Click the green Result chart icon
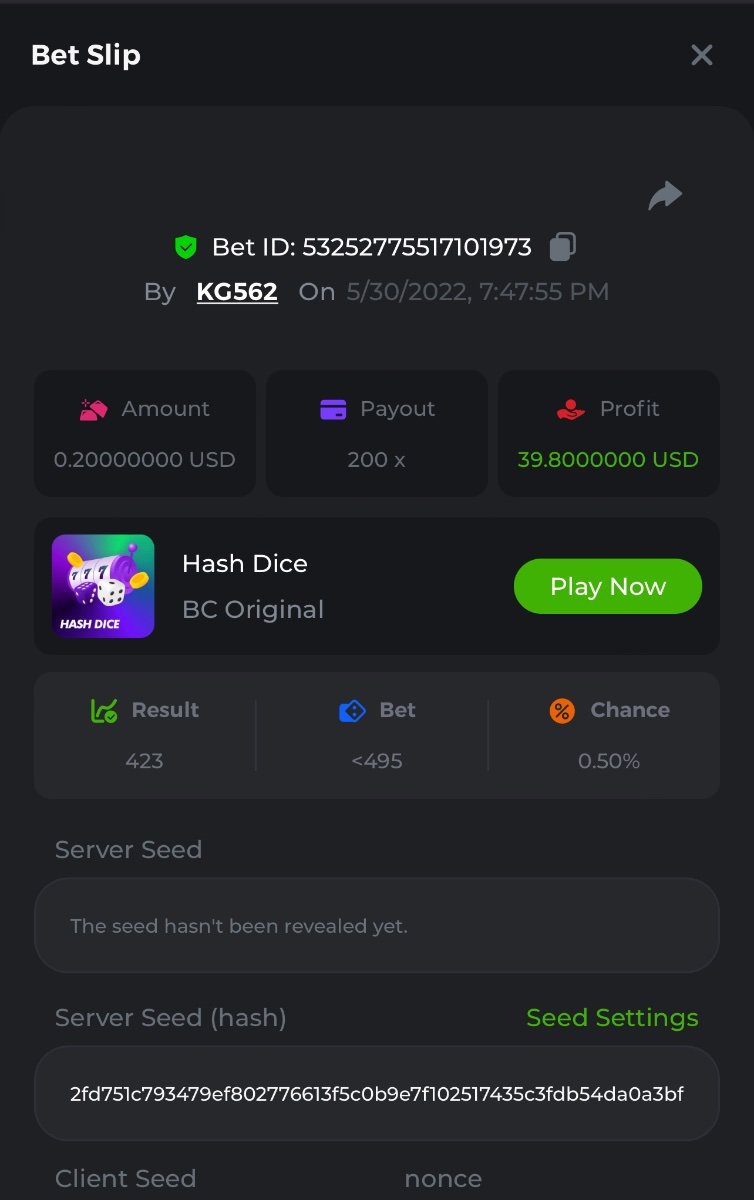The image size is (754, 1200). [x=104, y=711]
